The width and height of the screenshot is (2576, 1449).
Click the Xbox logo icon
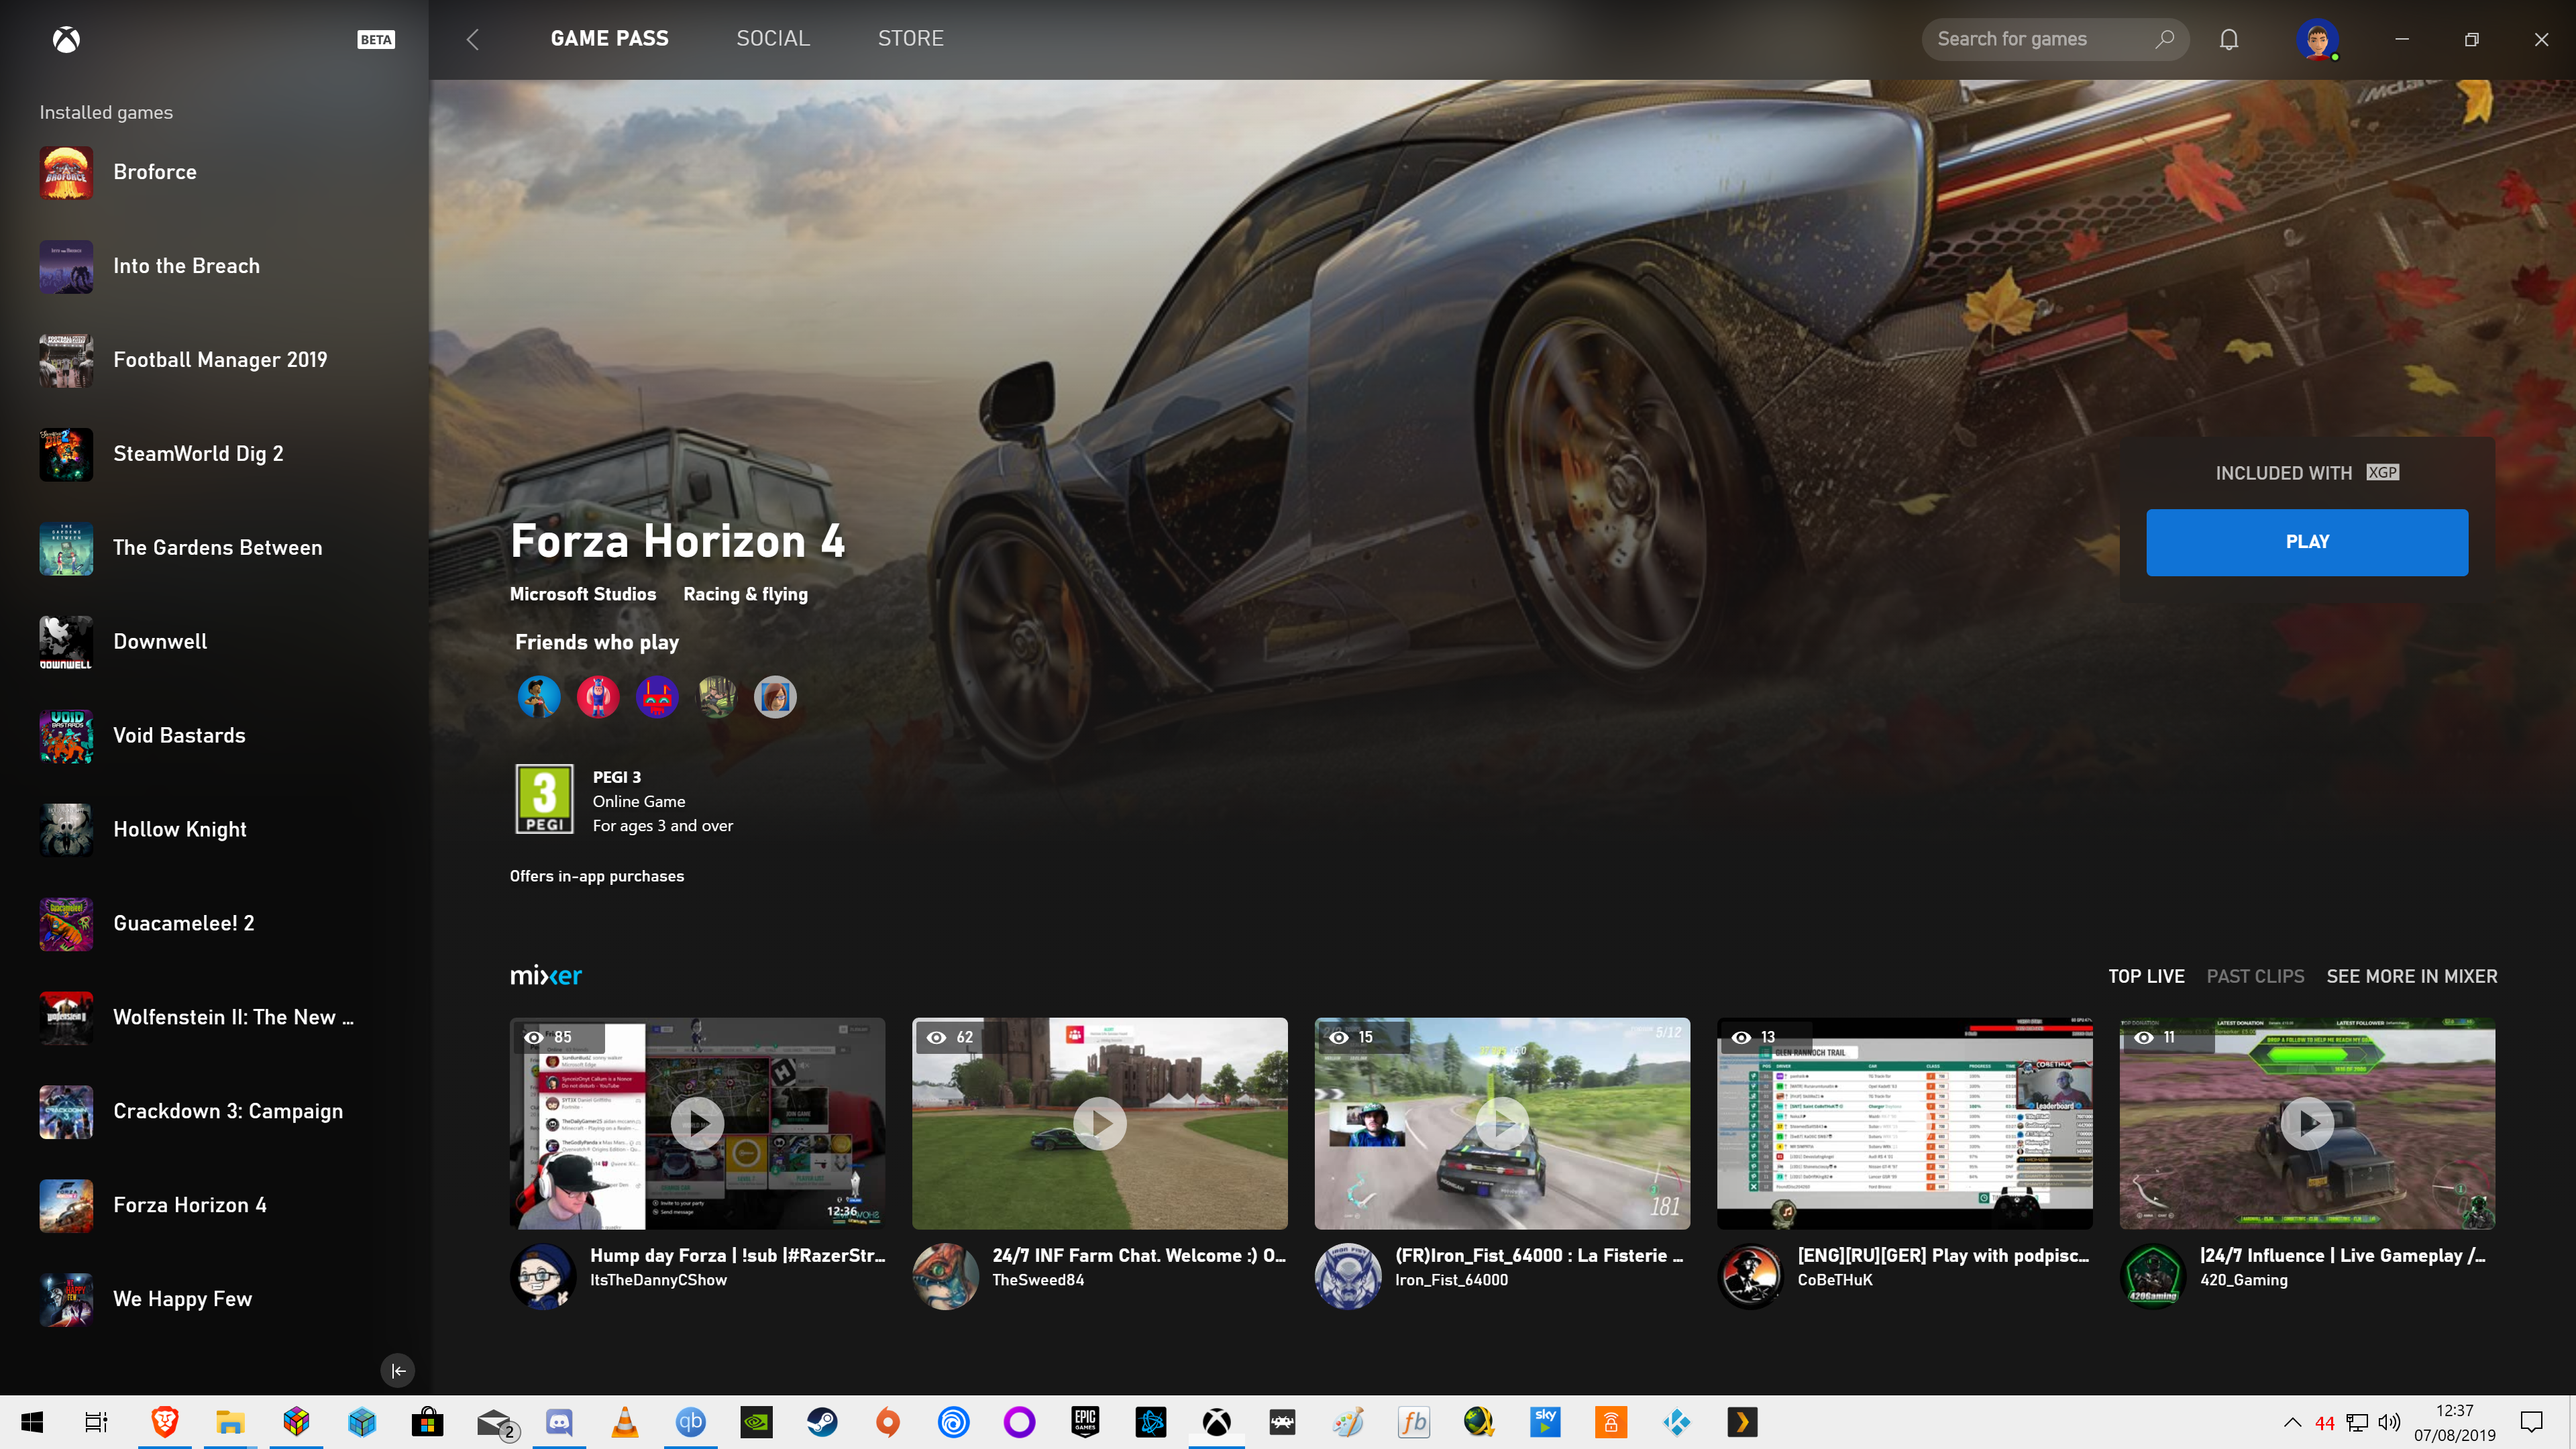[x=66, y=39]
